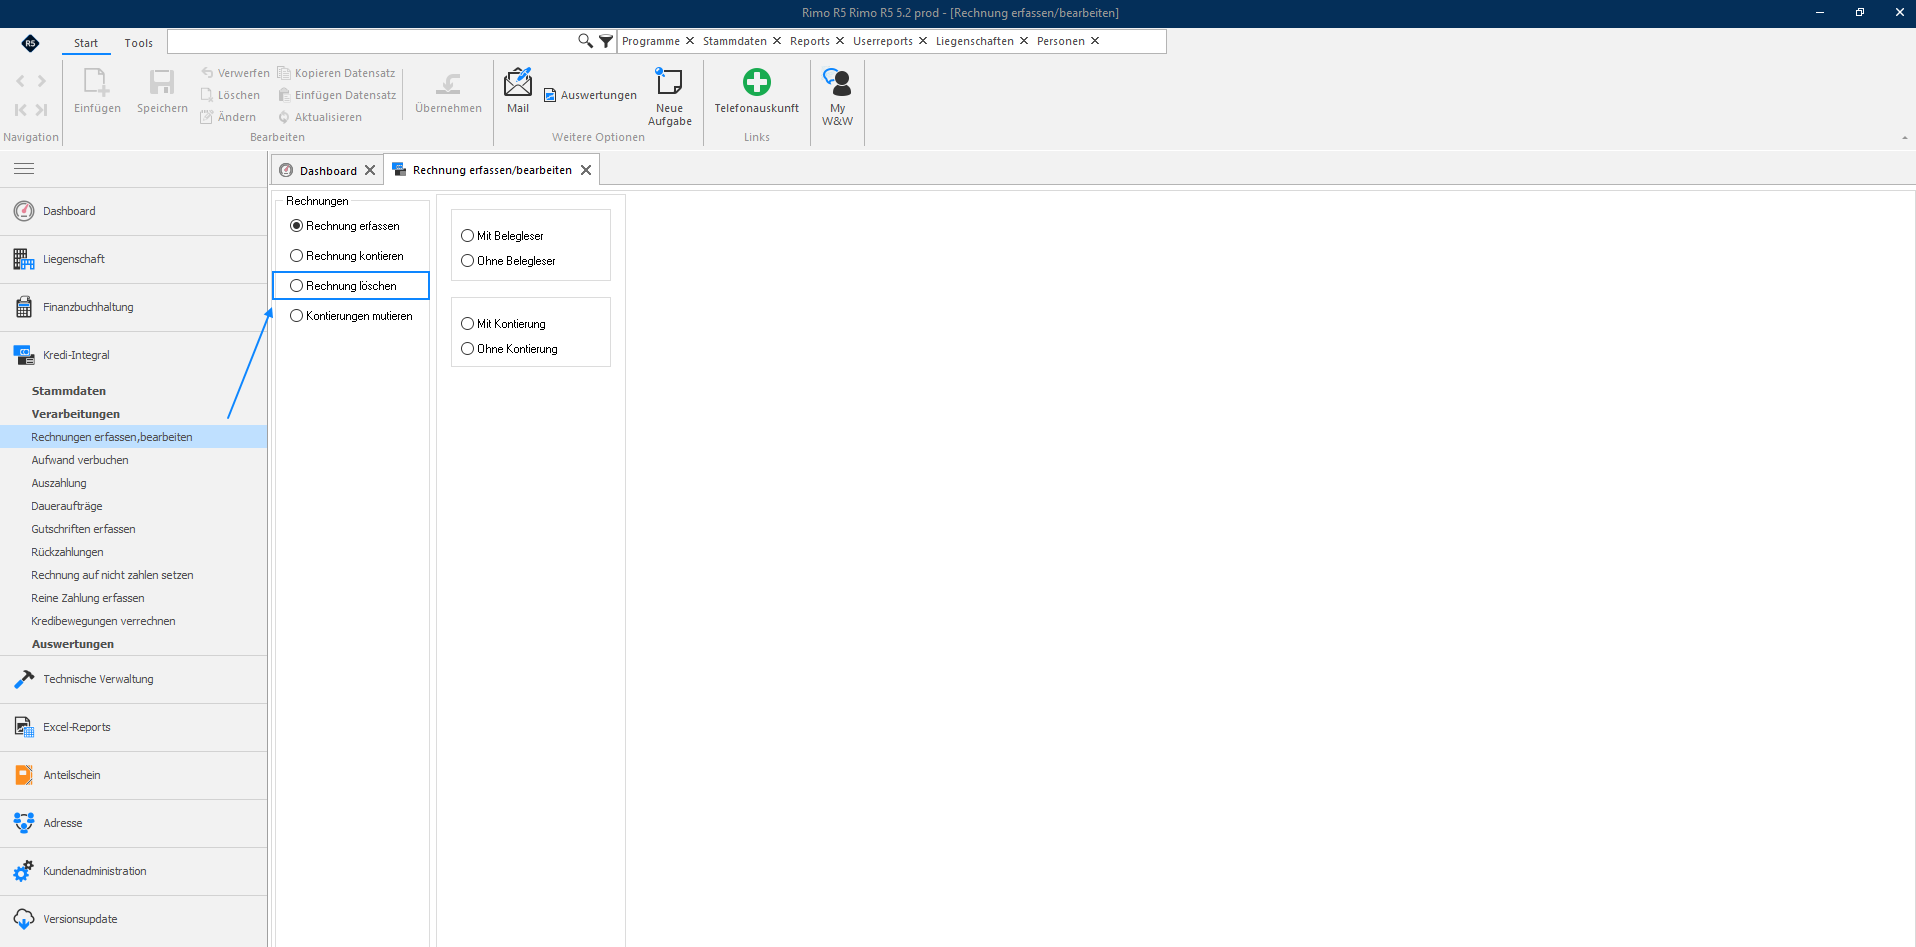Expand the Auswertungen section in sidebar
The image size is (1916, 947).
pos(73,644)
